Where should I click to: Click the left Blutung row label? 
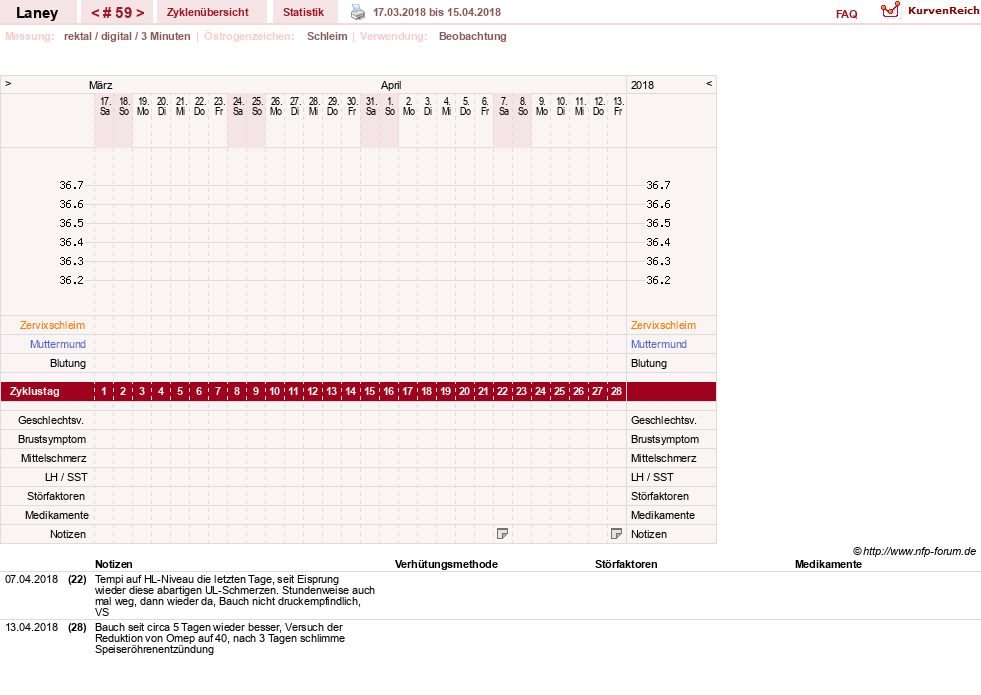point(68,363)
